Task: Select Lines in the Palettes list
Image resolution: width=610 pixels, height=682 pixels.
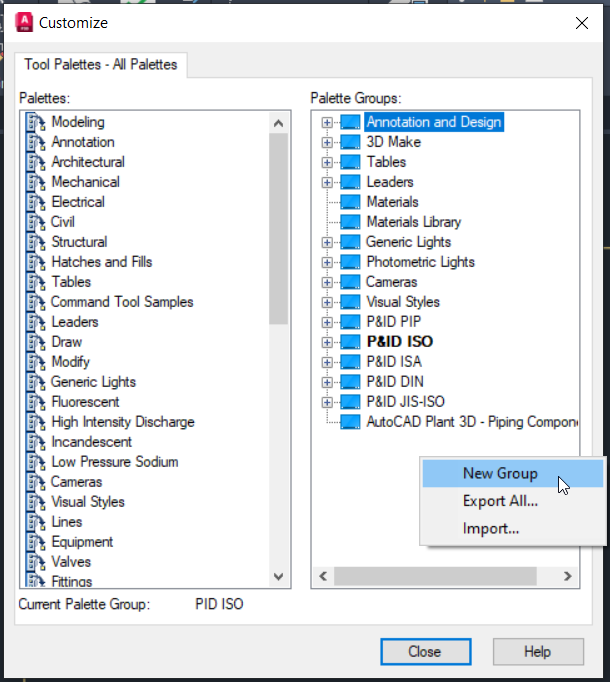Action: point(67,522)
